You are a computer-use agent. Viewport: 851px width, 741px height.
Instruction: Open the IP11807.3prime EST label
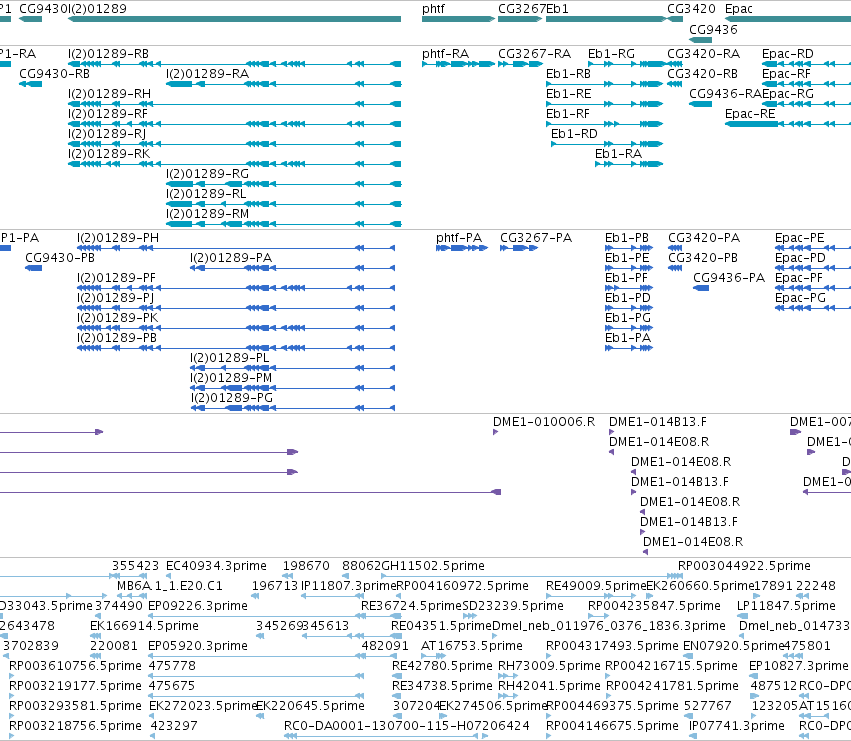348,586
